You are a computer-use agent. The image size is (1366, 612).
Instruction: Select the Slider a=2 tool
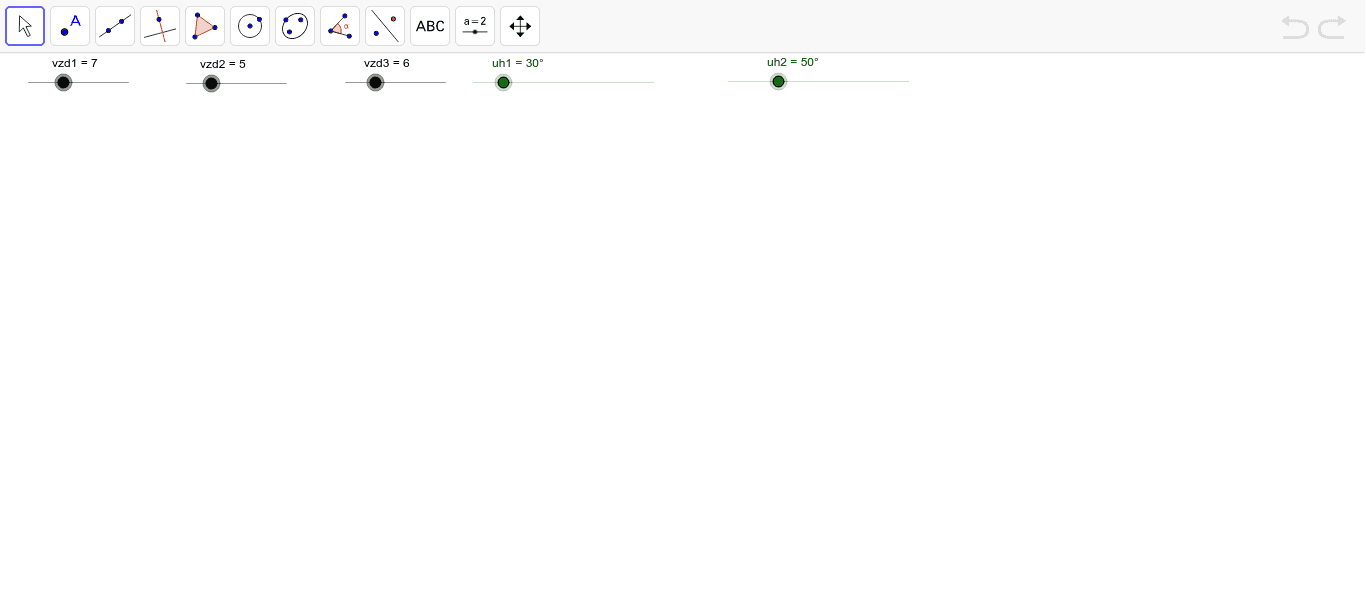pyautogui.click(x=475, y=26)
